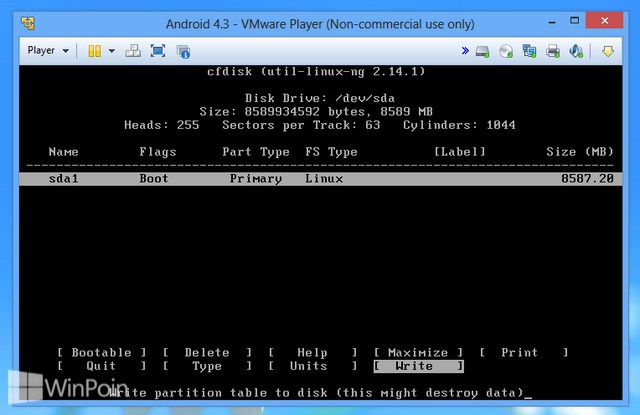The width and height of the screenshot is (640, 415).
Task: Click the yellow download arrow icon
Action: [608, 51]
